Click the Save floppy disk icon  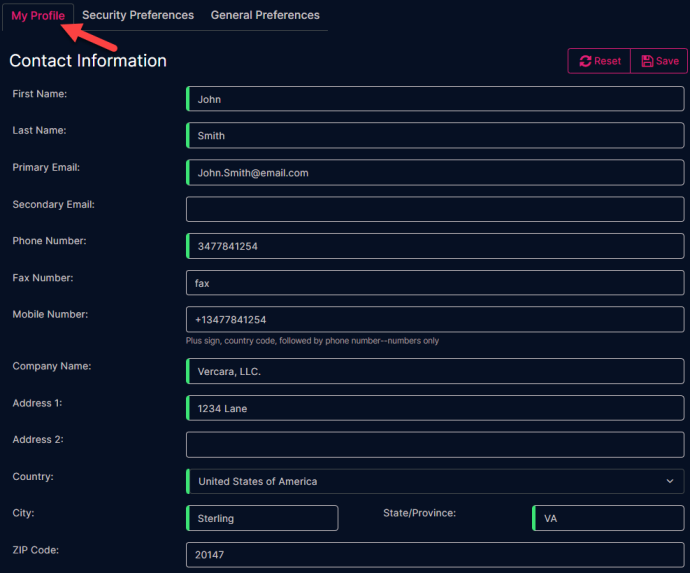[647, 61]
